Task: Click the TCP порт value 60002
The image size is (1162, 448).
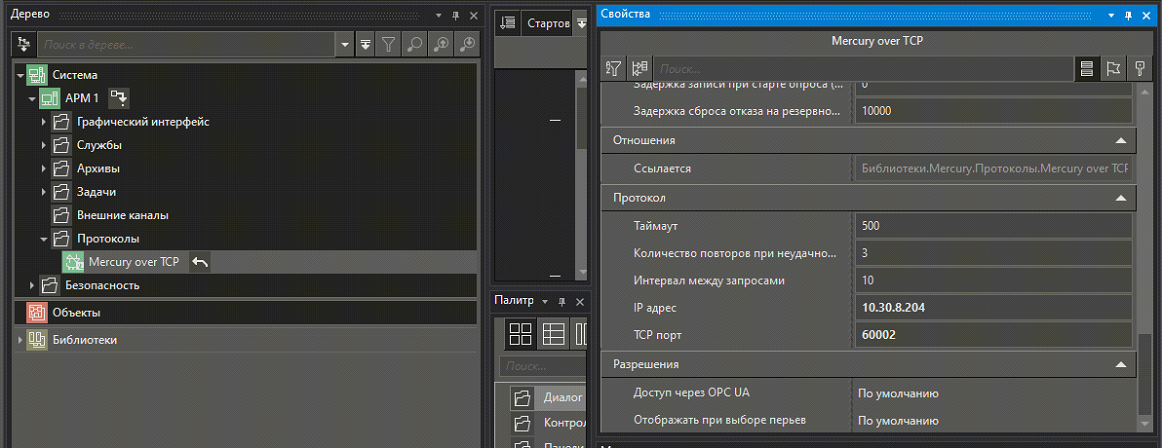Action: tap(993, 335)
